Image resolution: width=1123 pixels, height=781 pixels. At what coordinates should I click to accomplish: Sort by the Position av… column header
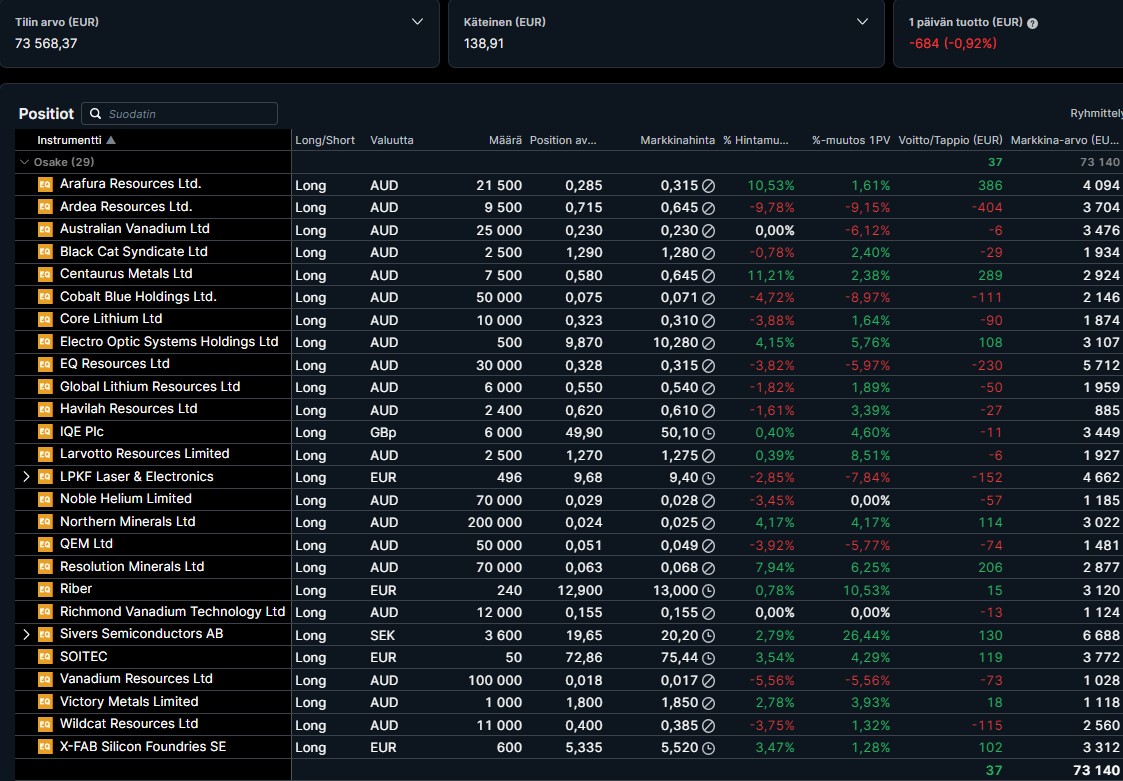[x=563, y=140]
